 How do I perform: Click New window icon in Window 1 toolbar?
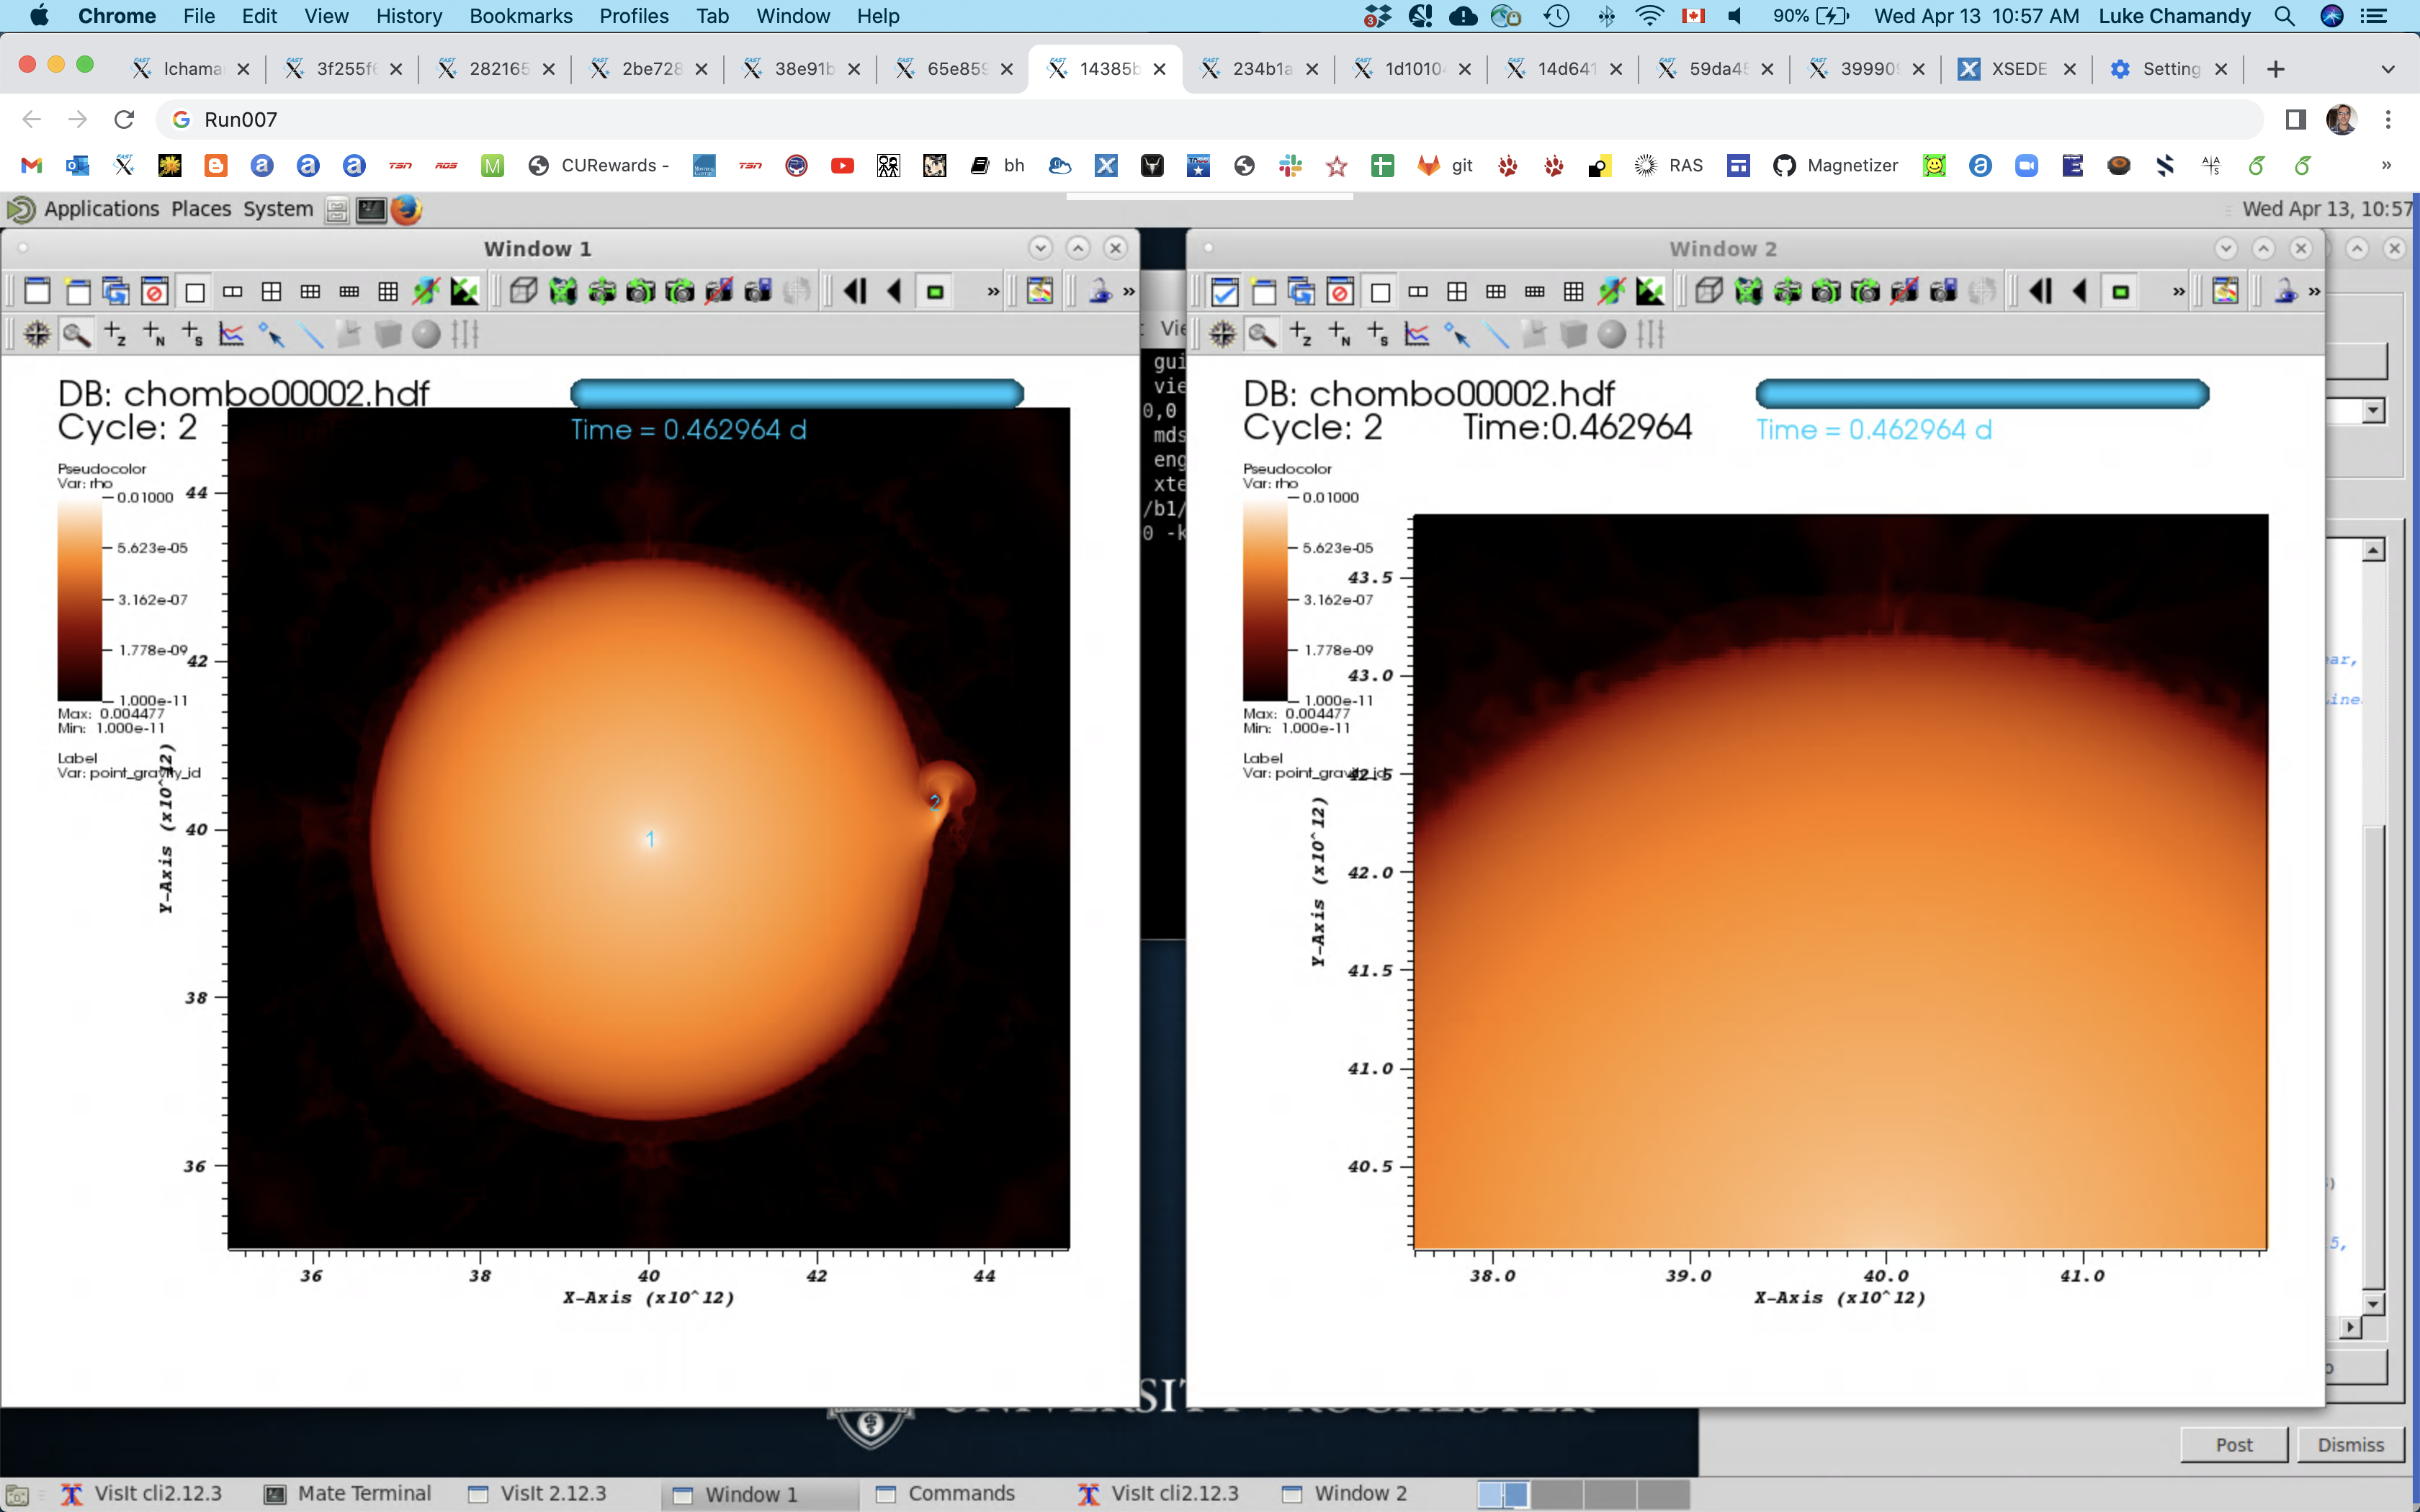point(78,291)
